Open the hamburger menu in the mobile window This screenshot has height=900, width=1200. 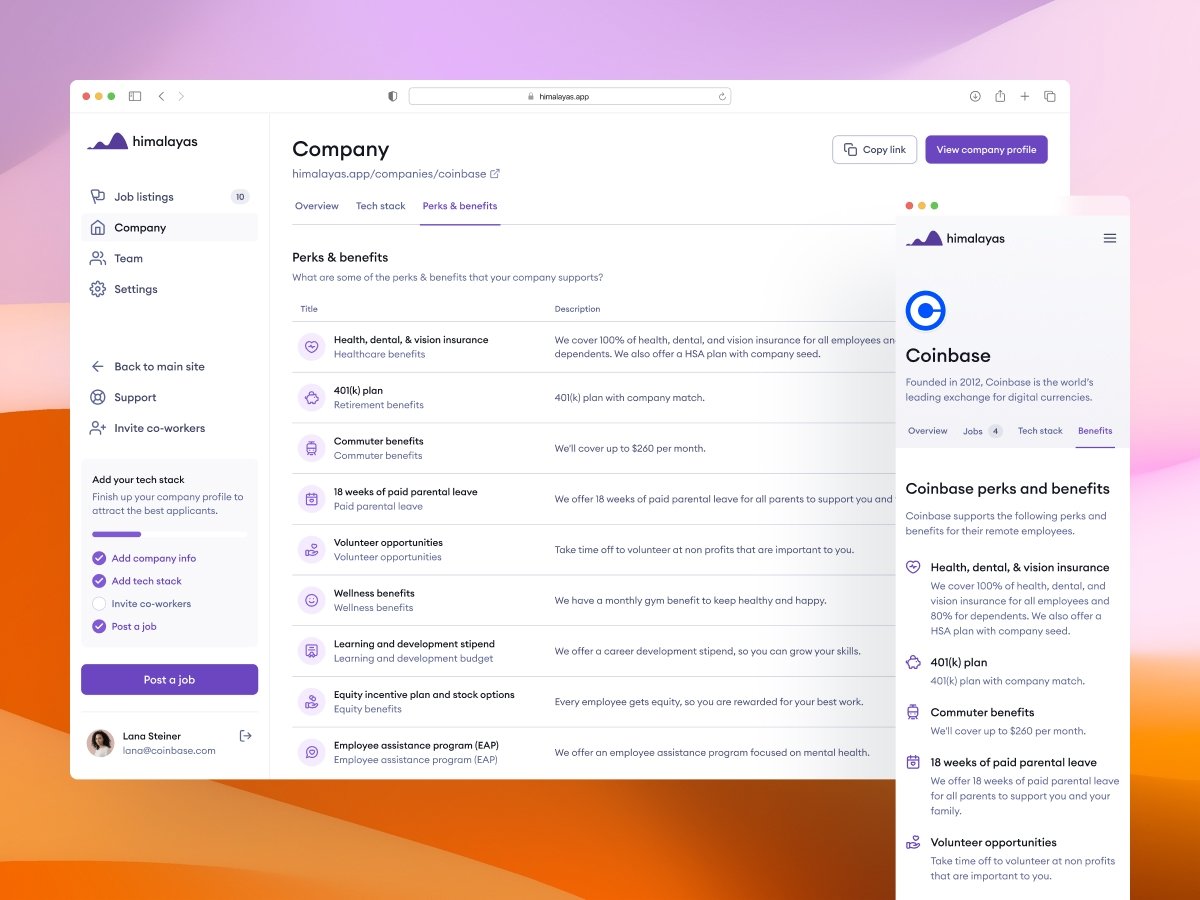pos(1110,239)
